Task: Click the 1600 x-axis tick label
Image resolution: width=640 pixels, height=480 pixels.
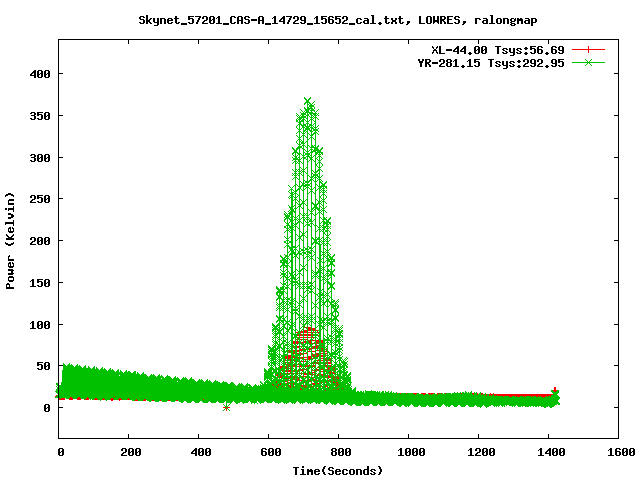Action: [x=621, y=452]
